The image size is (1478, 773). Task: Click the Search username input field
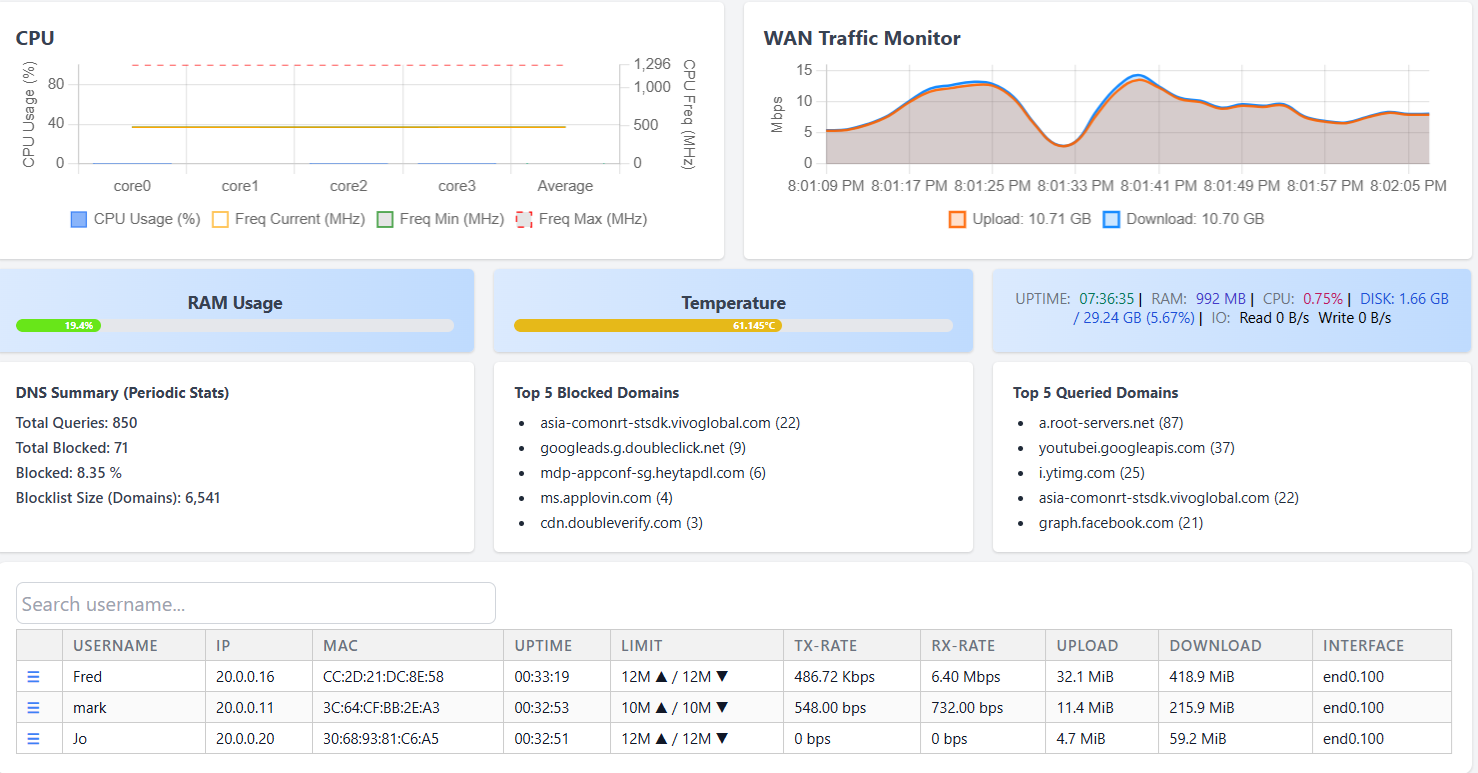pyautogui.click(x=255, y=603)
